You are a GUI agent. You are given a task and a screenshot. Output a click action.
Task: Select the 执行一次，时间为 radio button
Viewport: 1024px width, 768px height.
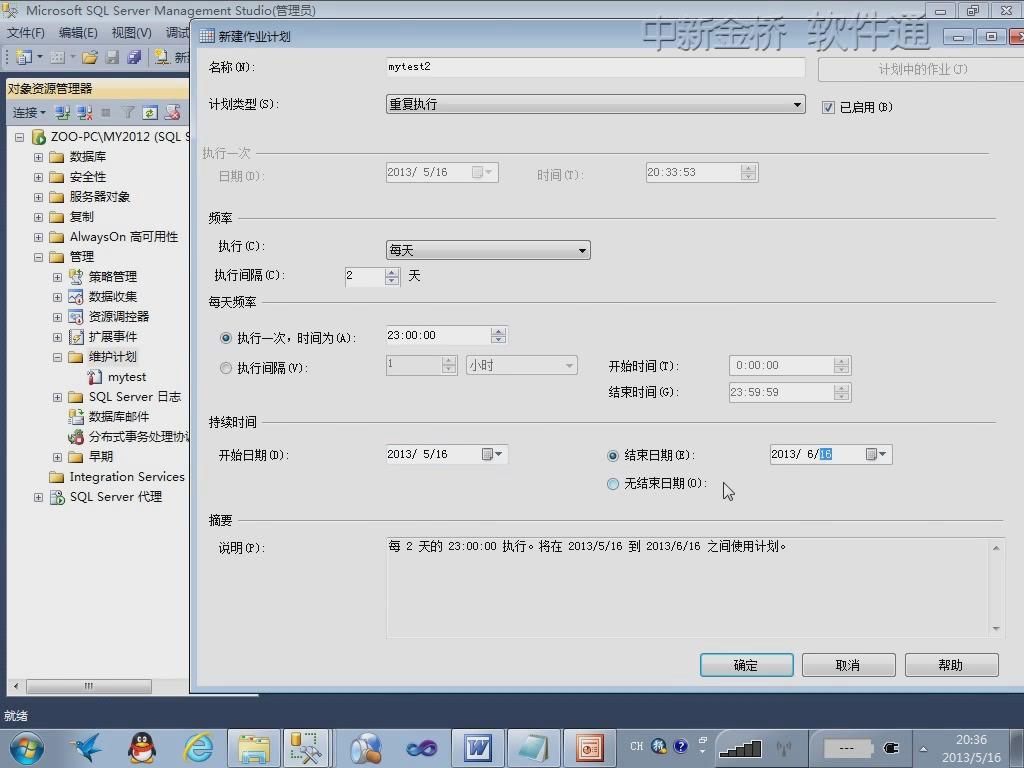[226, 338]
